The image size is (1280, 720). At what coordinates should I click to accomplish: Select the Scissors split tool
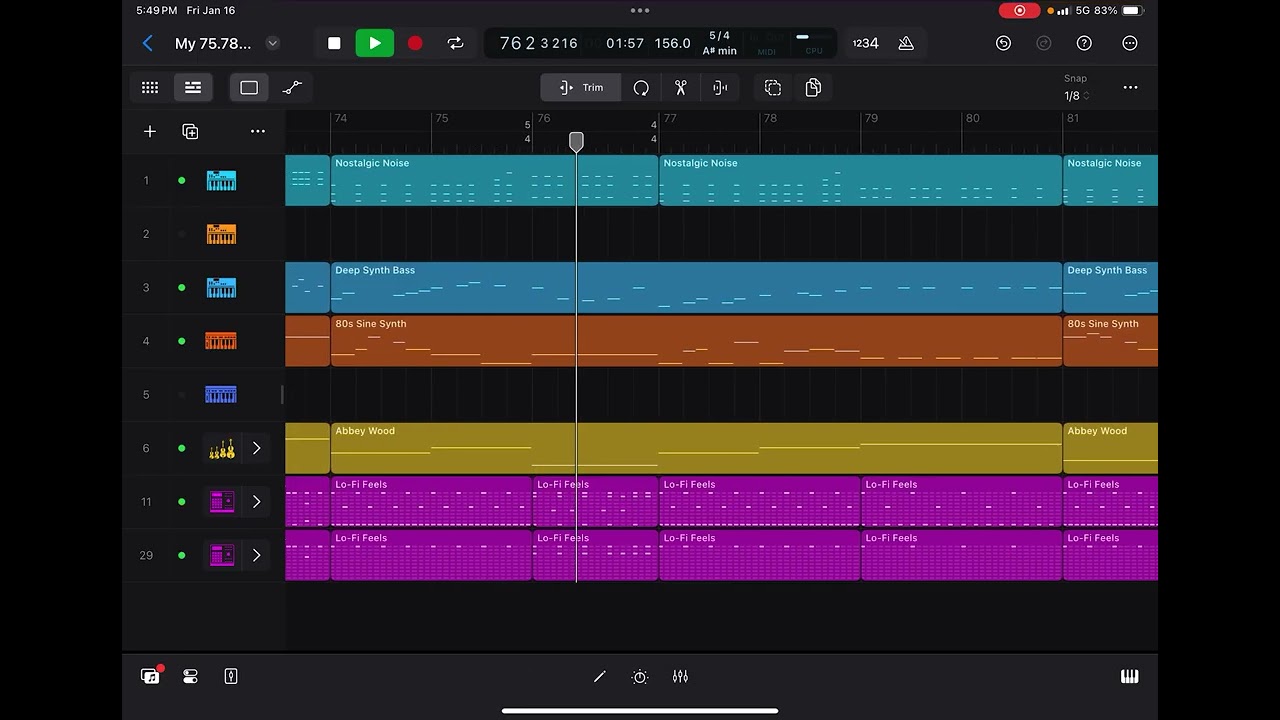(681, 88)
